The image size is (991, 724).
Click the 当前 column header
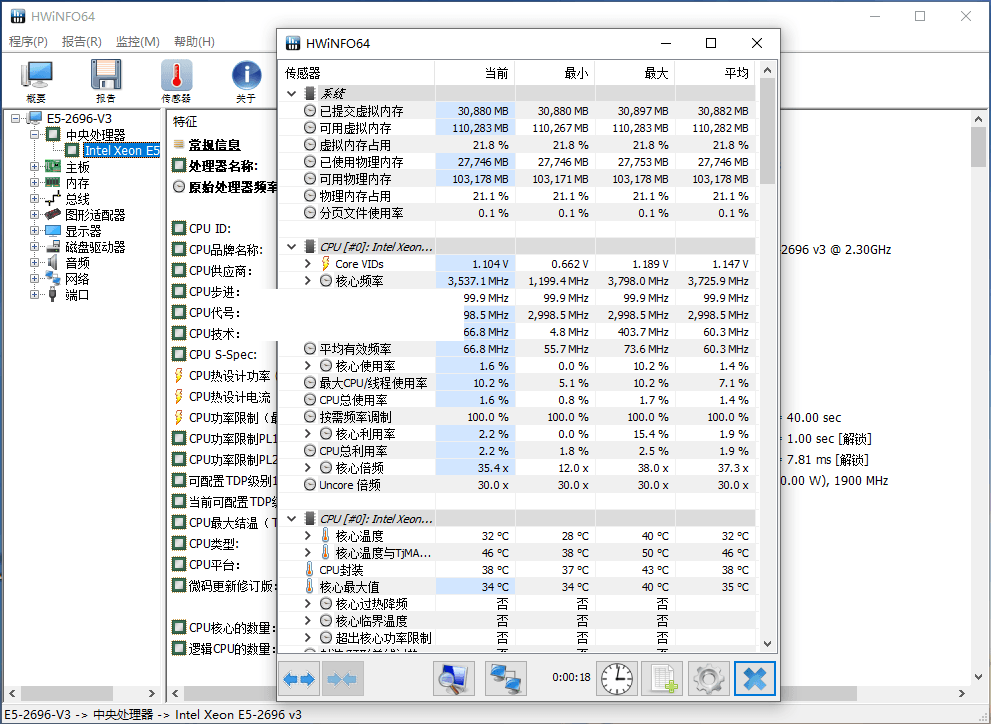click(475, 73)
